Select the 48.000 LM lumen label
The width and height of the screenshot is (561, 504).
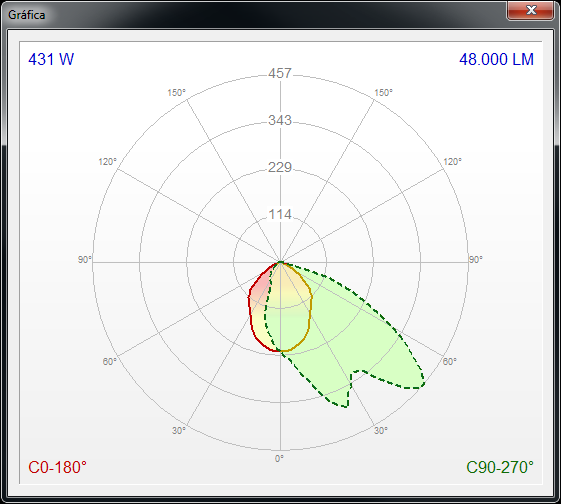tap(496, 59)
